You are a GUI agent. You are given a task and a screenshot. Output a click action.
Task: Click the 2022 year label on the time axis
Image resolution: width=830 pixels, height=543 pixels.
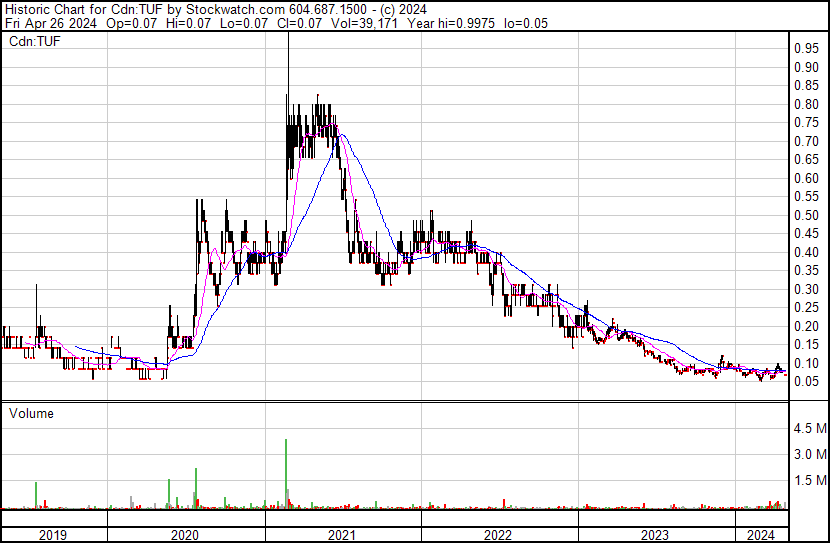click(x=498, y=535)
